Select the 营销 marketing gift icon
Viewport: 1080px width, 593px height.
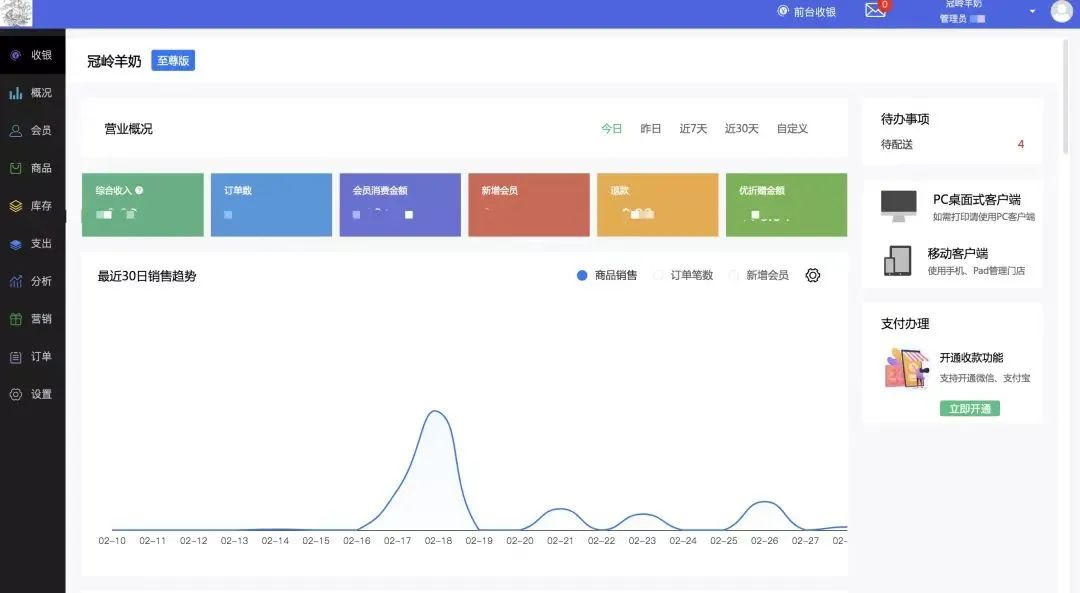(x=15, y=319)
